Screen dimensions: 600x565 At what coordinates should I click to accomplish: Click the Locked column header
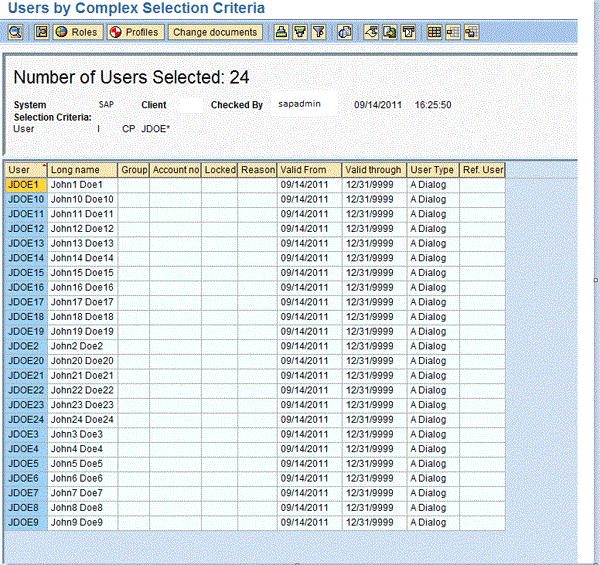pyautogui.click(x=219, y=170)
